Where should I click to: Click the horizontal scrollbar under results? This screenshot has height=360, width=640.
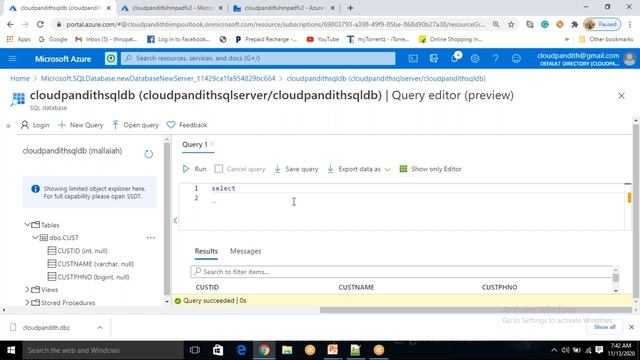(x=476, y=310)
